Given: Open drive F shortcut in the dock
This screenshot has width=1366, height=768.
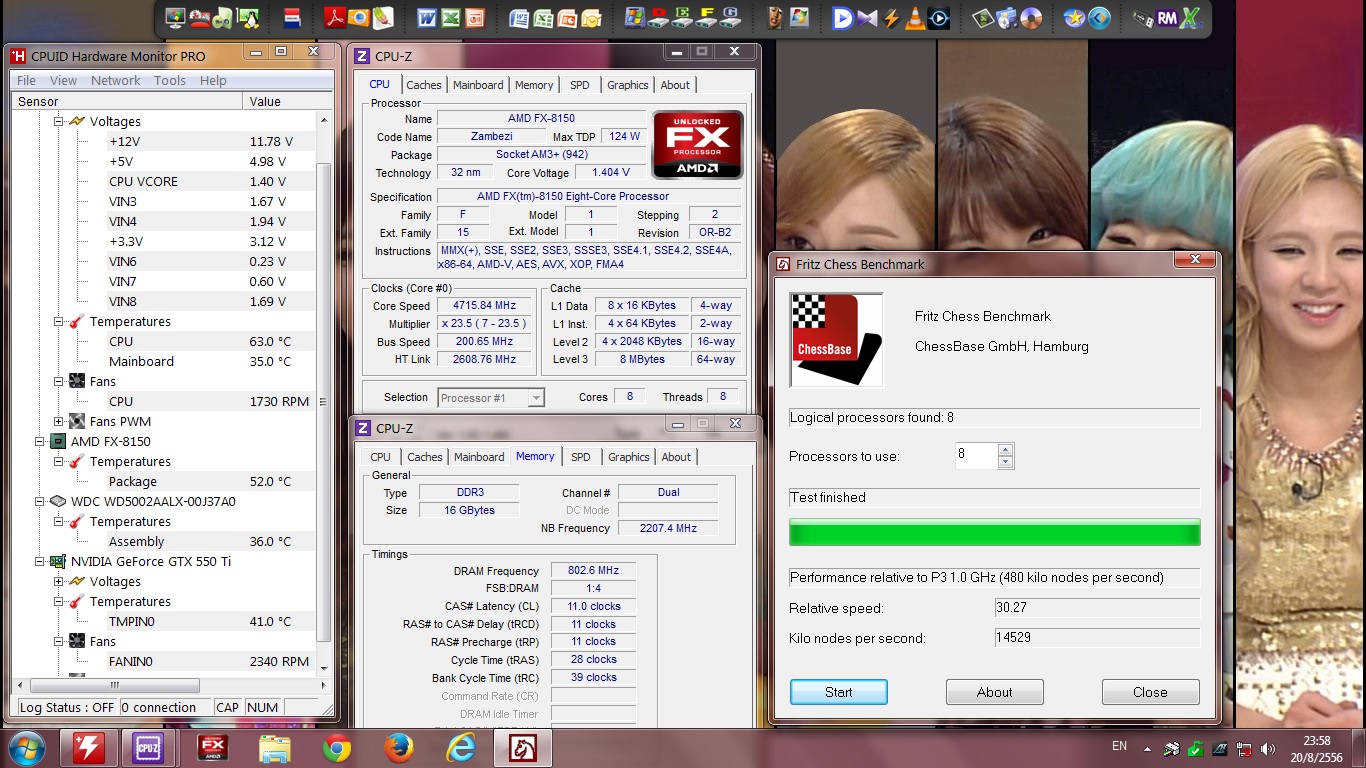Looking at the screenshot, I should coord(706,17).
